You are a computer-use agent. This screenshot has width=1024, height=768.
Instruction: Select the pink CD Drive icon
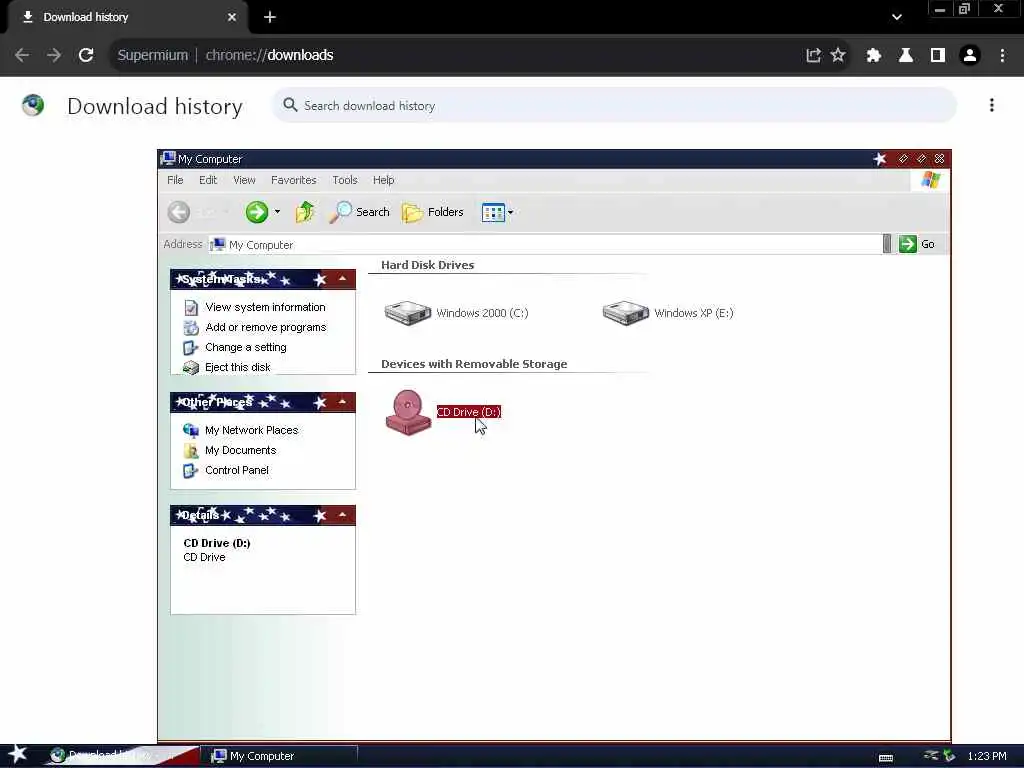408,412
